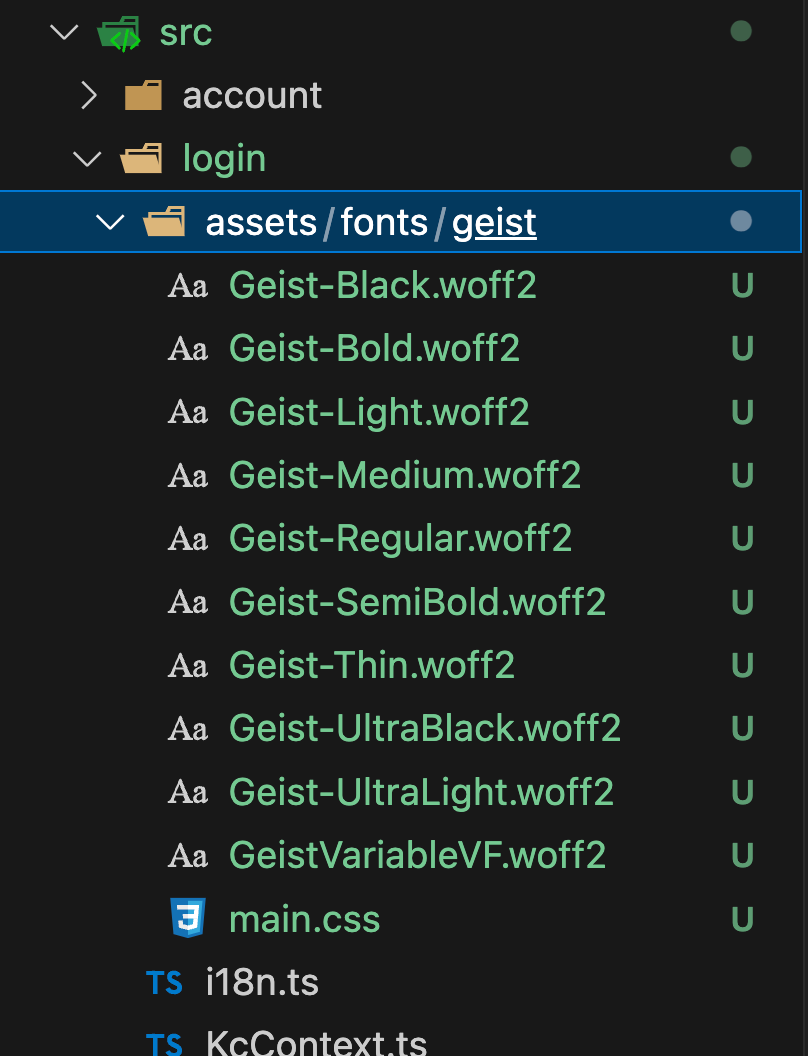Viewport: 808px width, 1056px height.
Task: Click the git status dot on login folder
Action: [x=741, y=157]
